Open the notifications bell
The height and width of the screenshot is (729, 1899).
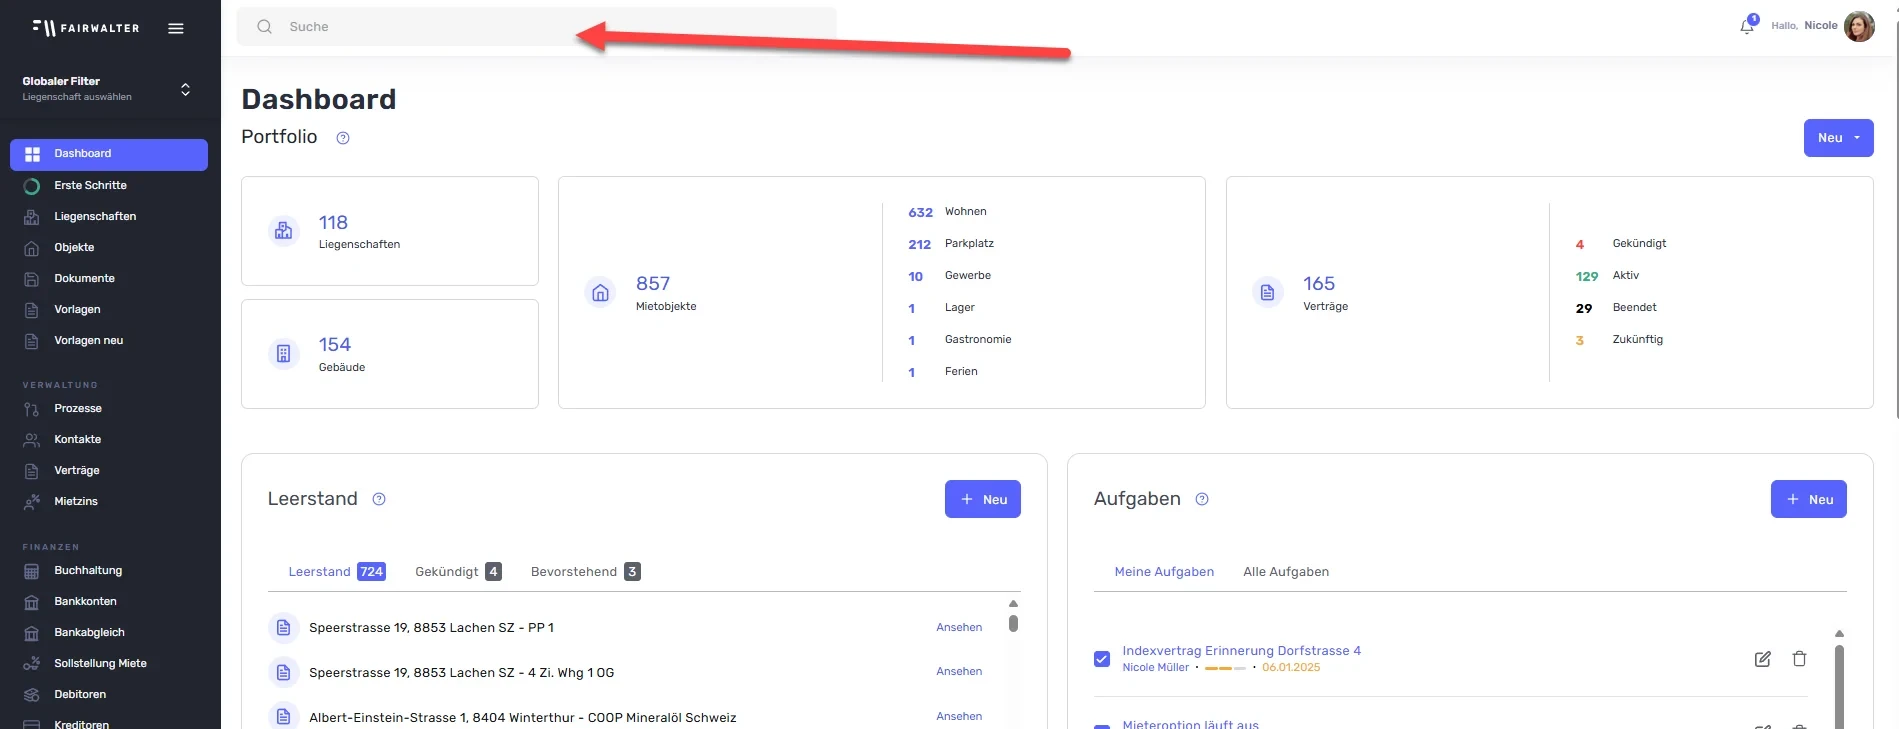(x=1747, y=26)
